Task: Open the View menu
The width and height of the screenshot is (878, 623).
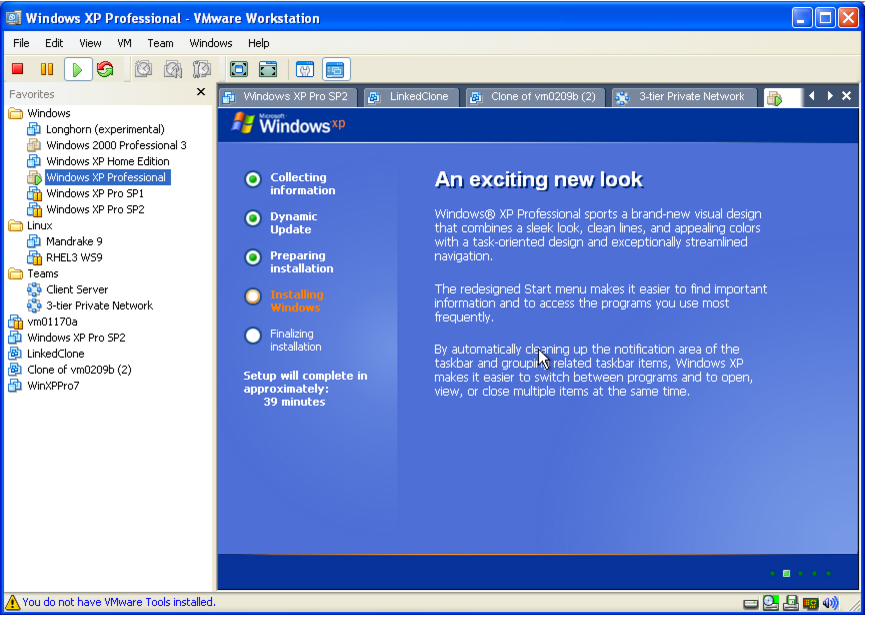Action: [x=90, y=43]
